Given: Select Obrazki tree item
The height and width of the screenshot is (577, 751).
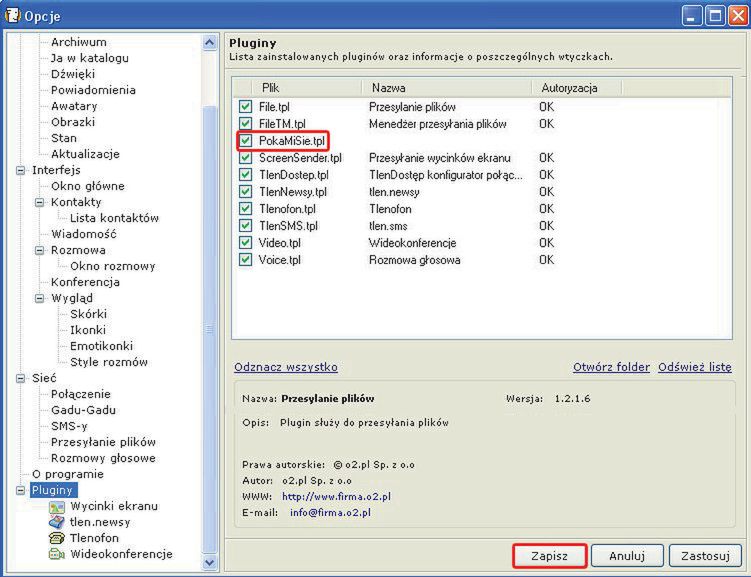Looking at the screenshot, I should click(x=73, y=122).
